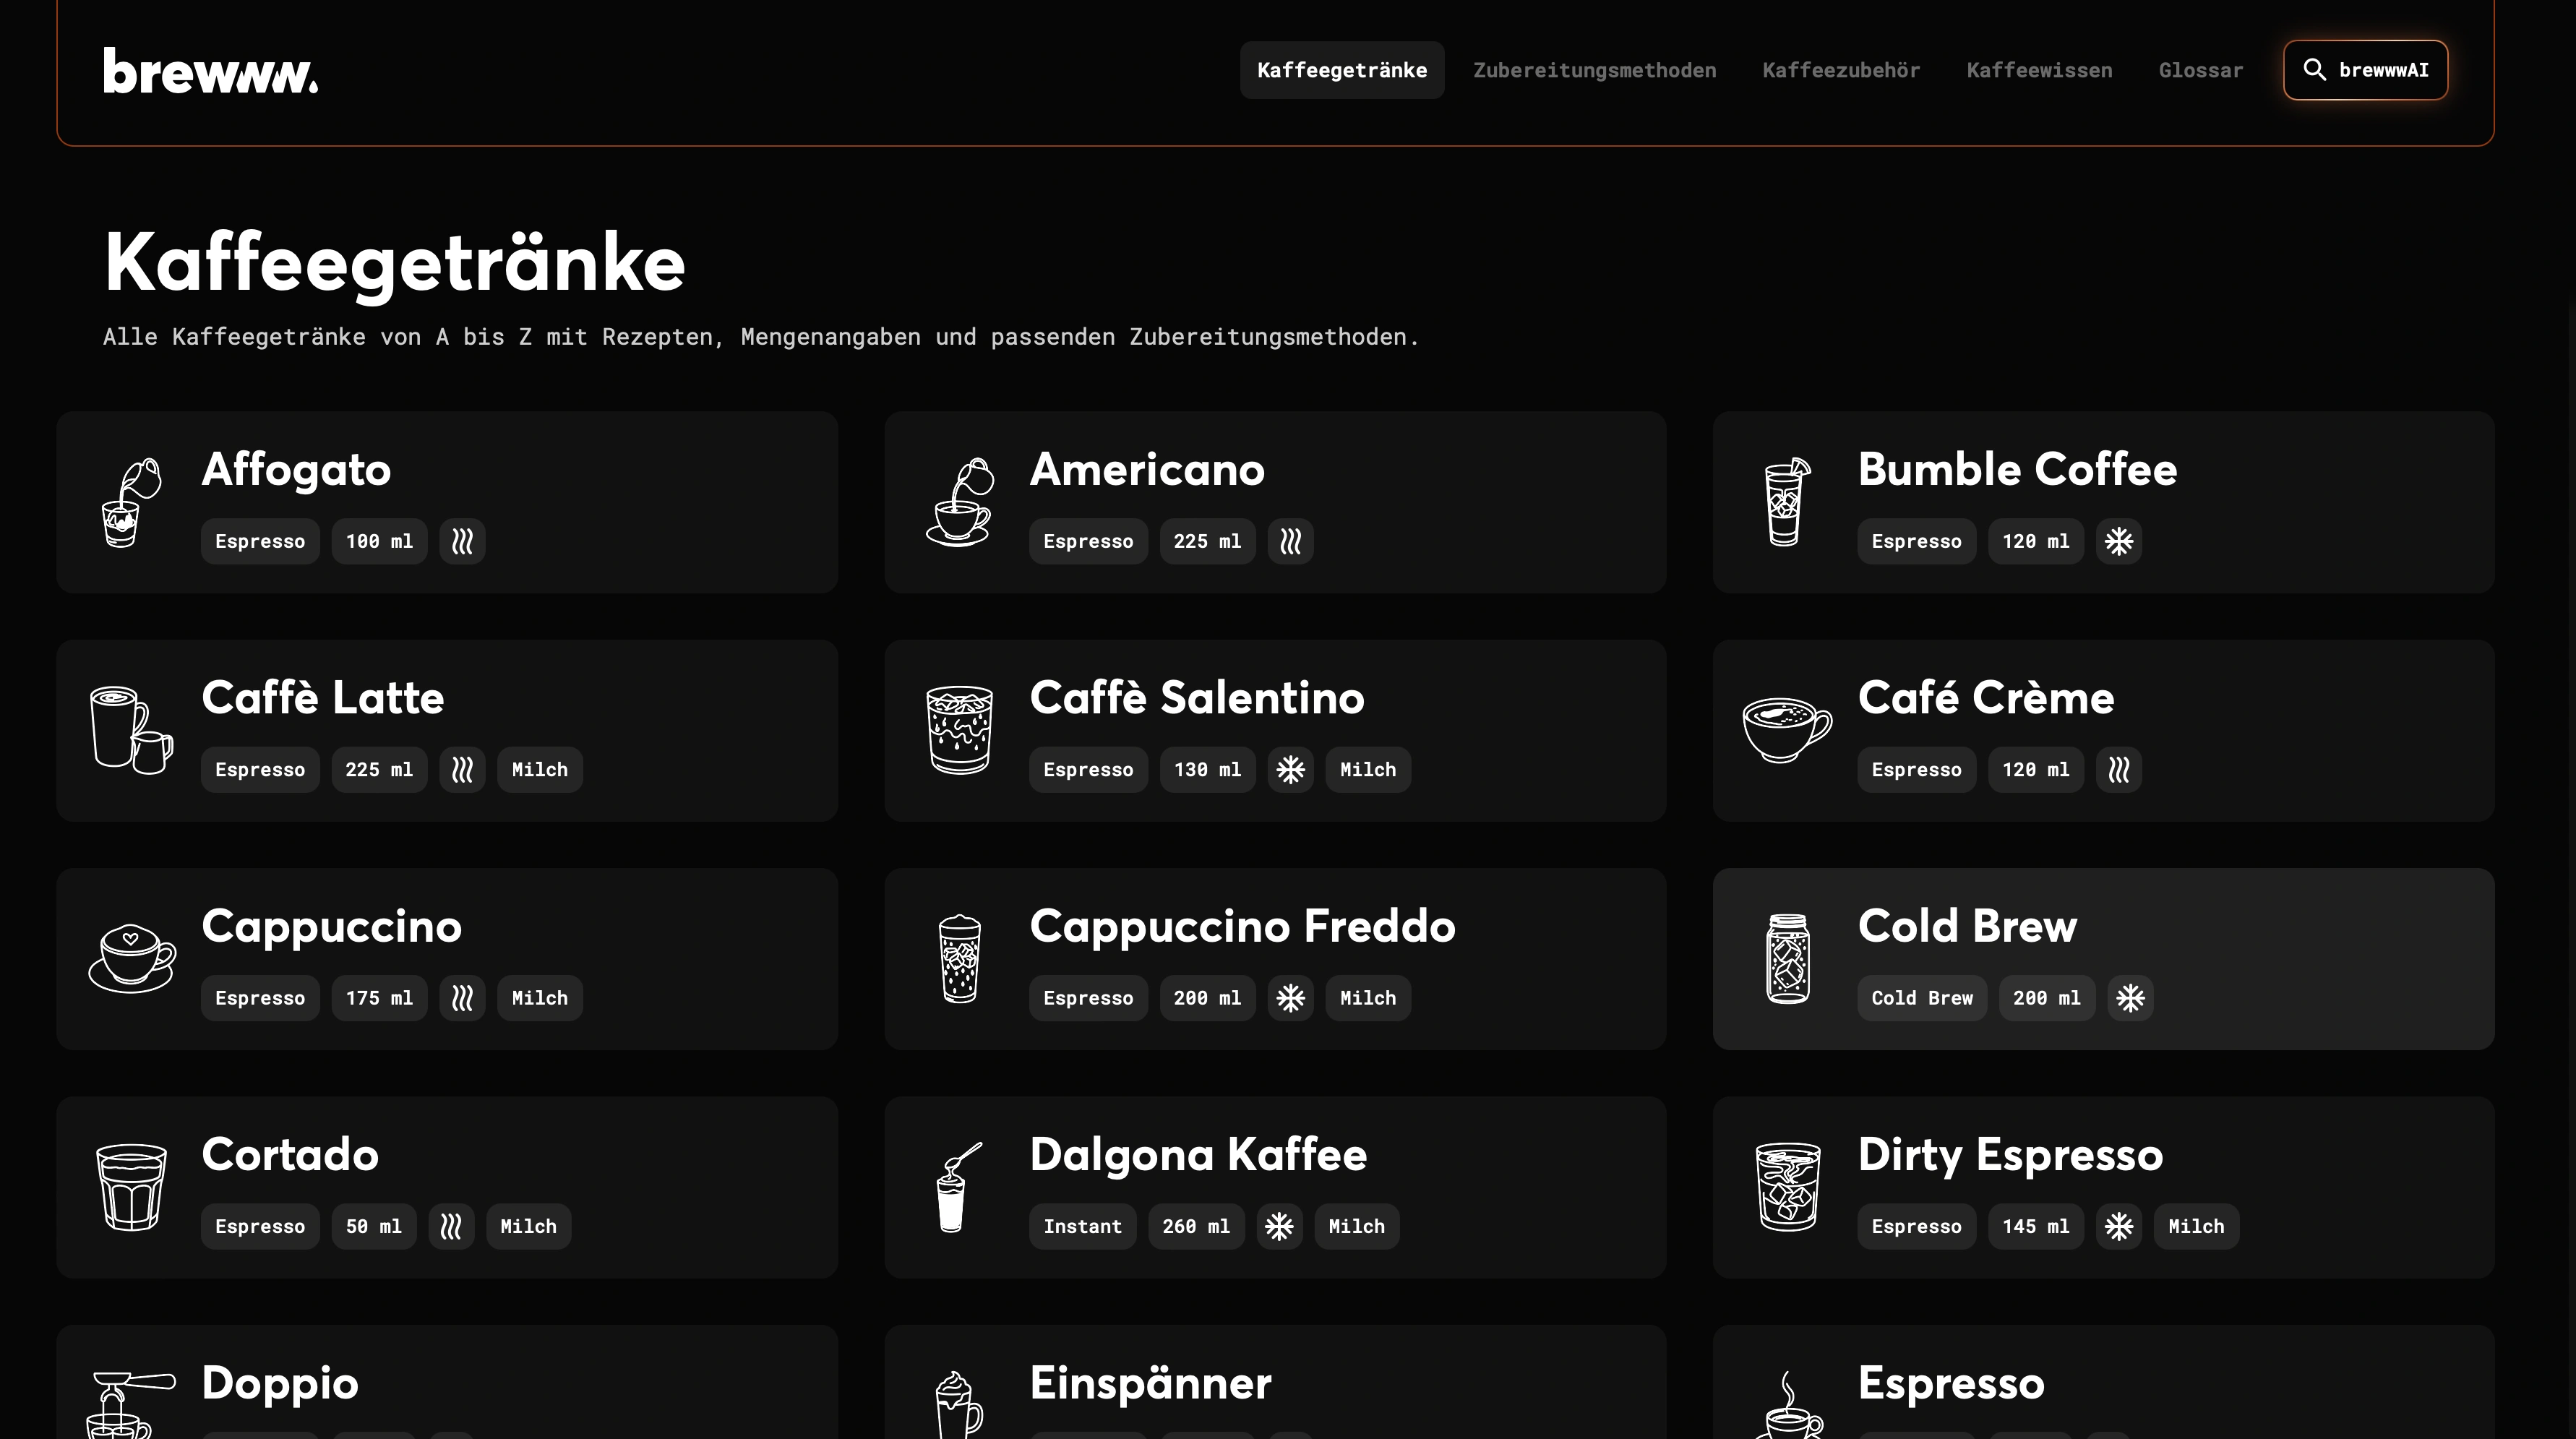Image resolution: width=2576 pixels, height=1439 pixels.
Task: Click the Milch tag on Cappuccino Freddo
Action: [x=1368, y=998]
